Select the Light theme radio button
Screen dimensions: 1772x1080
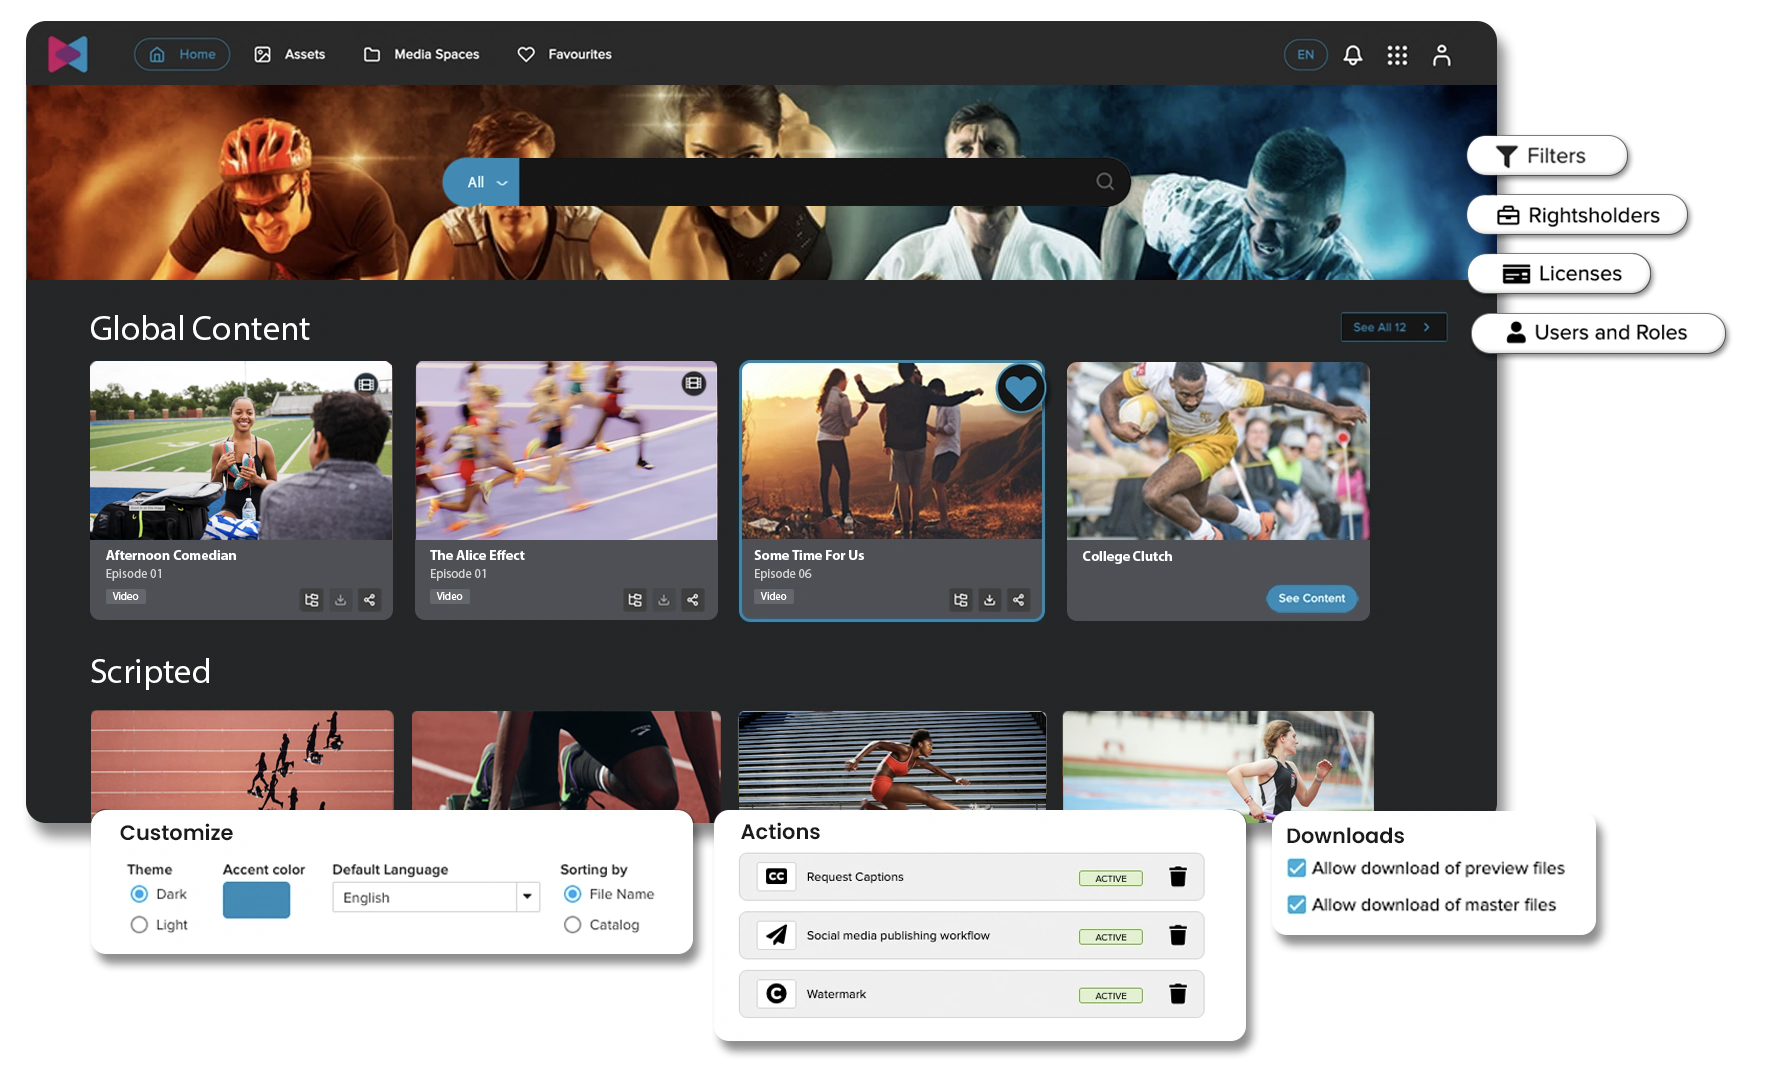(139, 925)
